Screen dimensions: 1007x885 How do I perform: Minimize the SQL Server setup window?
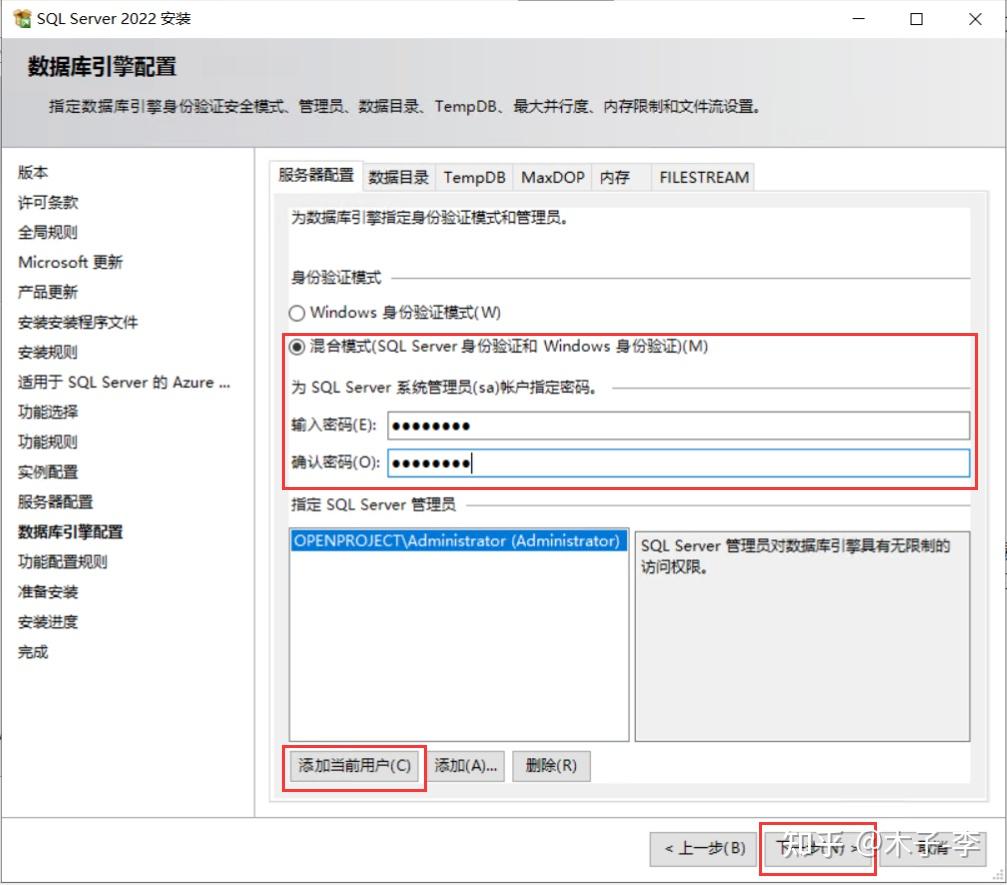859,19
